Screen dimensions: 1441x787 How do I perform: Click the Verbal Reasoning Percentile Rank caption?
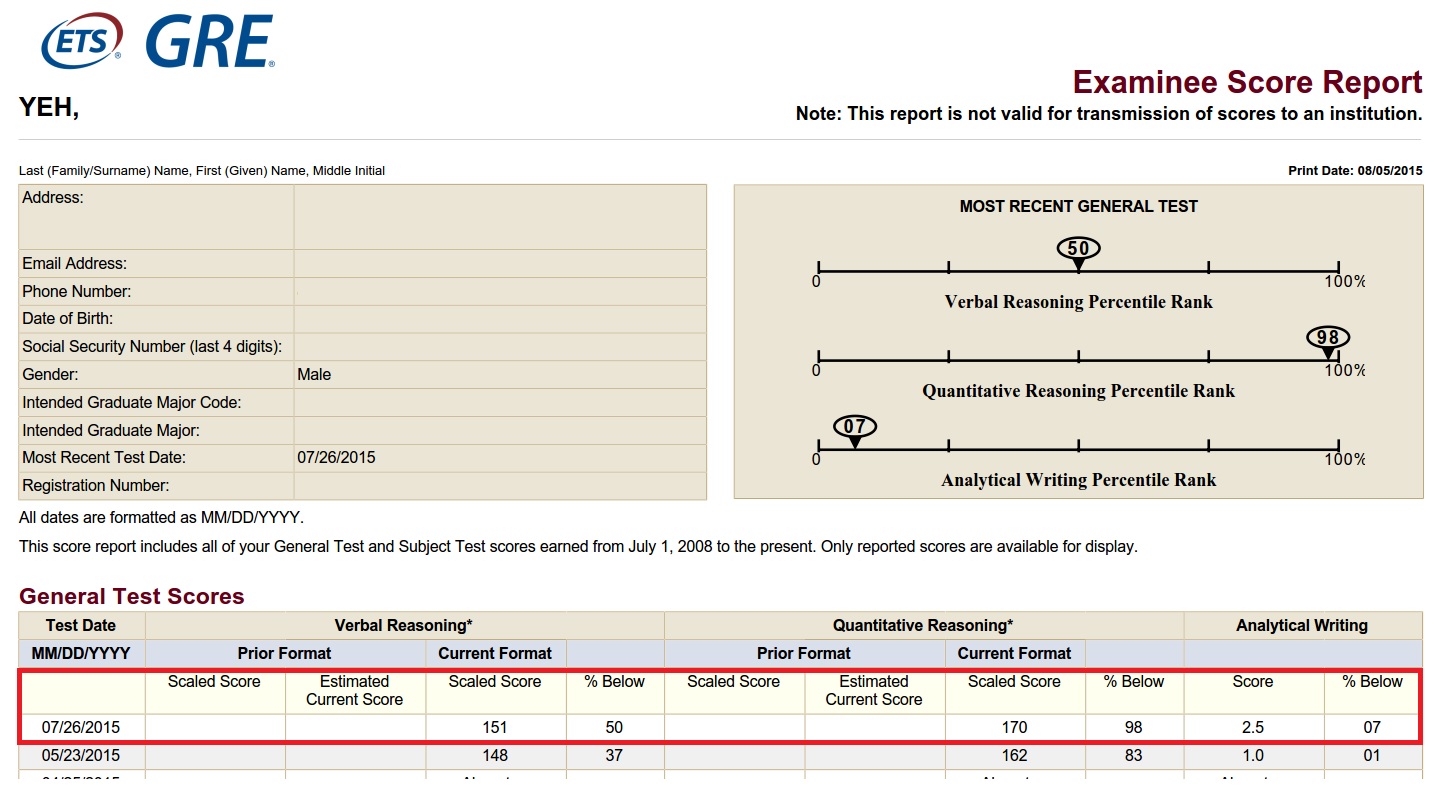(1079, 302)
